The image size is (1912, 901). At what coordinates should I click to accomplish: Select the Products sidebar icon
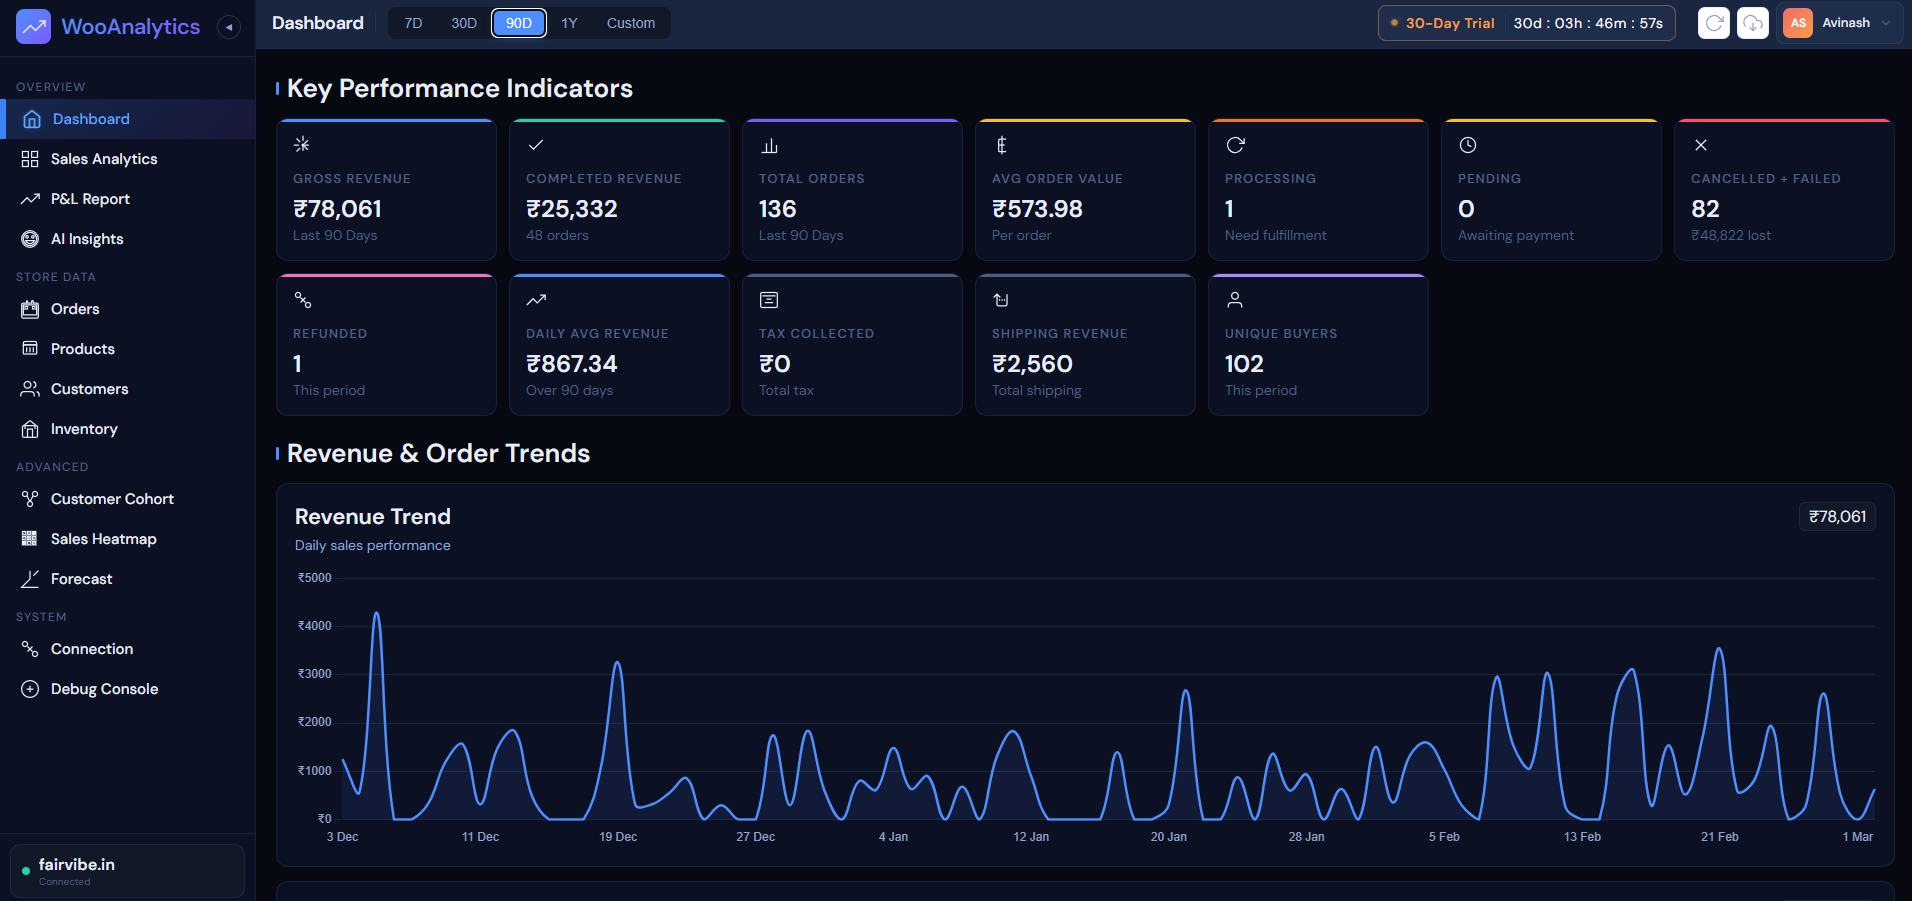click(x=30, y=348)
